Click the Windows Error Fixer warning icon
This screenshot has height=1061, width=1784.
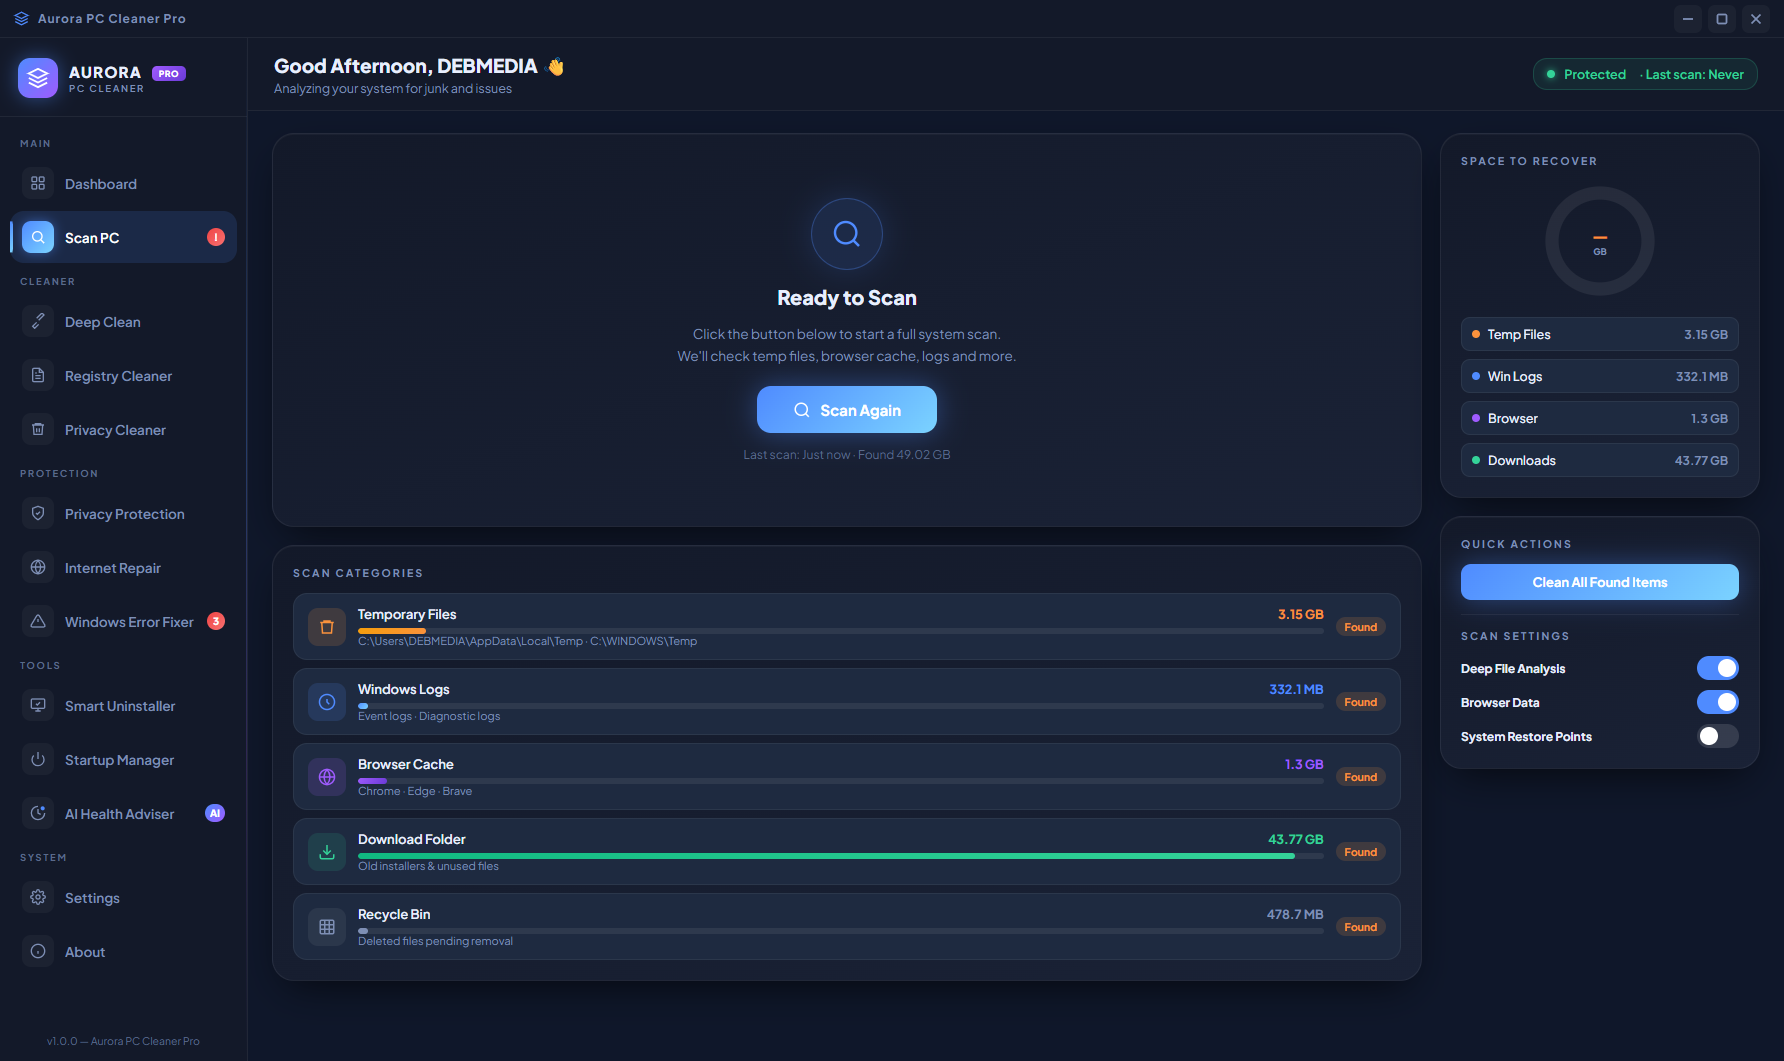pos(38,621)
